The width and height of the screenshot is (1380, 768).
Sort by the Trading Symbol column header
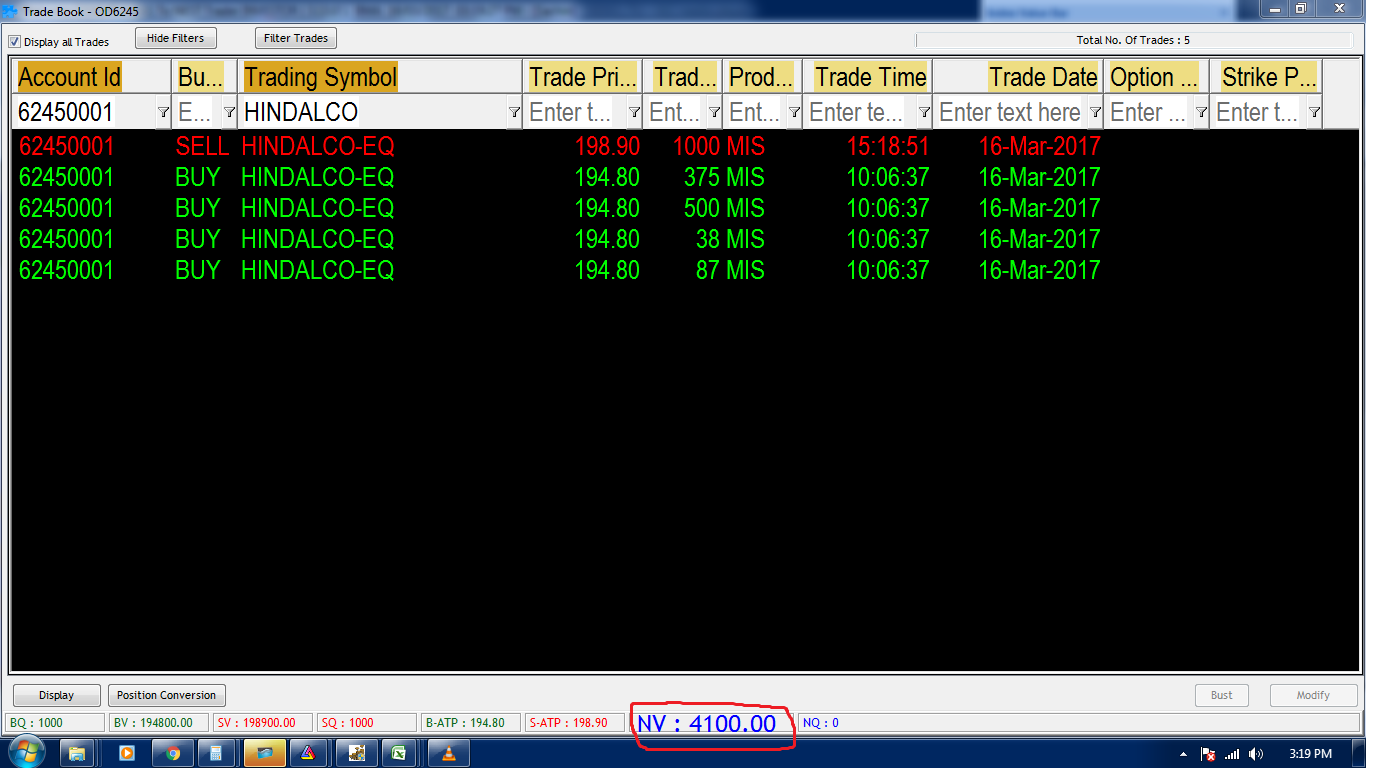click(x=381, y=77)
